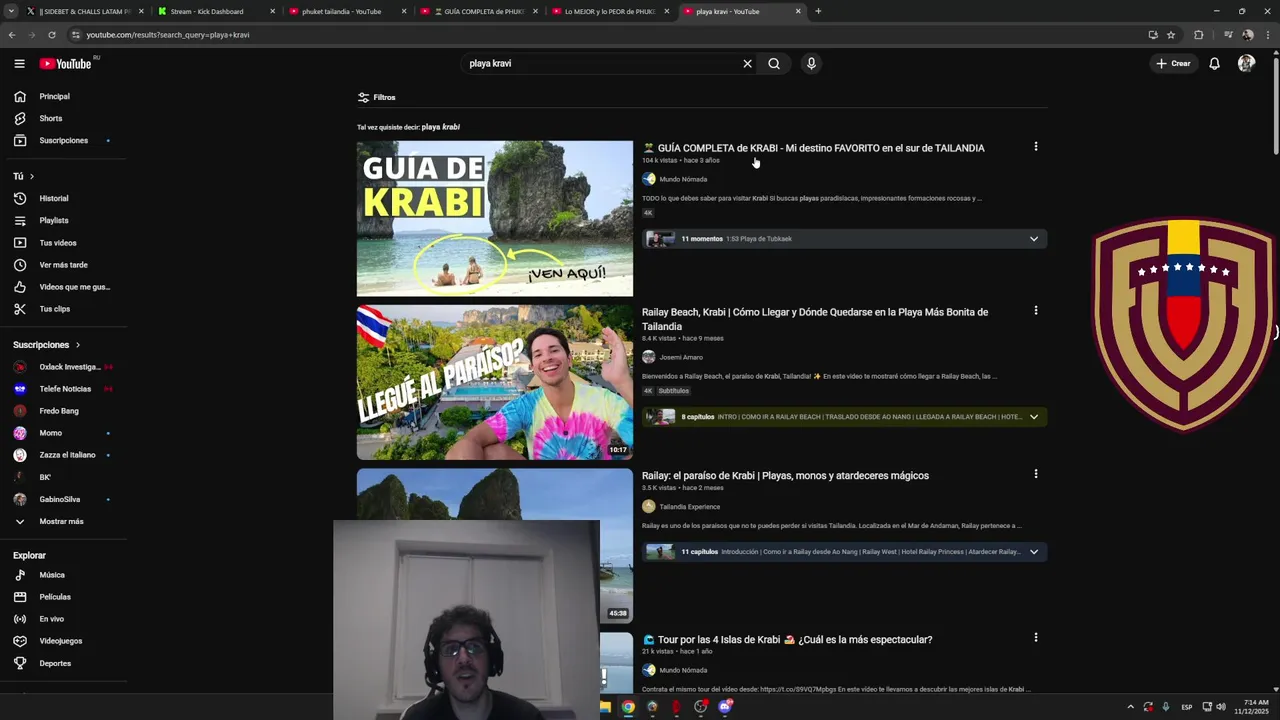Image resolution: width=1280 pixels, height=720 pixels.
Task: Switch to the phuket tailandia - YouTube tab
Action: [x=346, y=11]
